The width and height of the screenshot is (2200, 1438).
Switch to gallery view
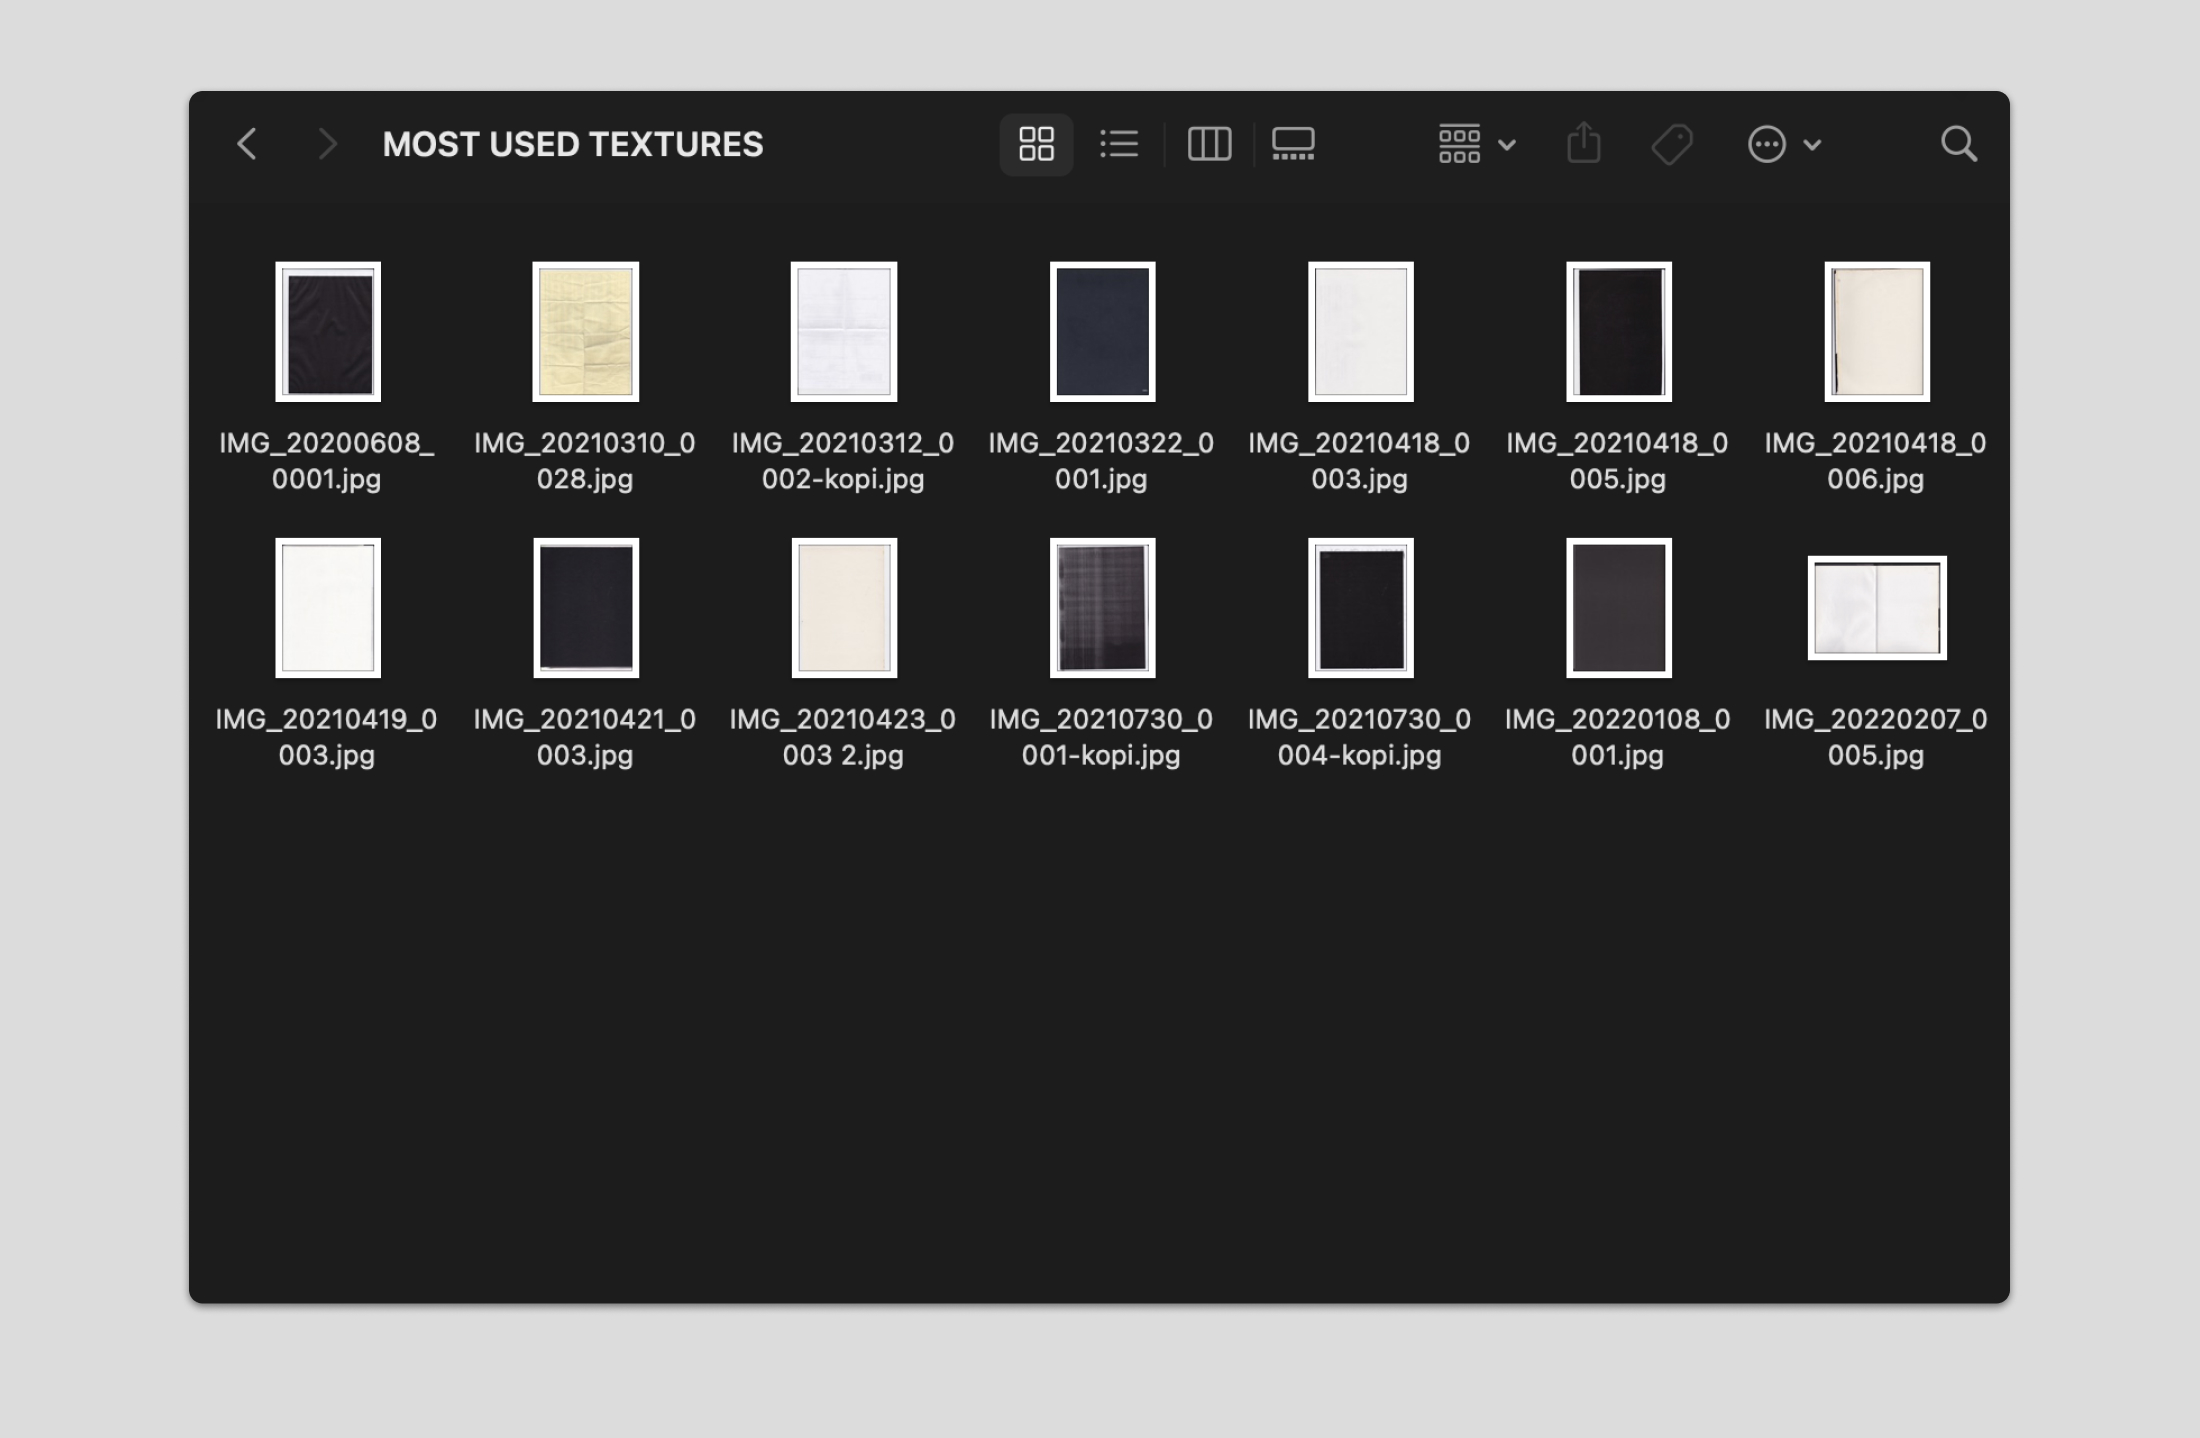1292,144
